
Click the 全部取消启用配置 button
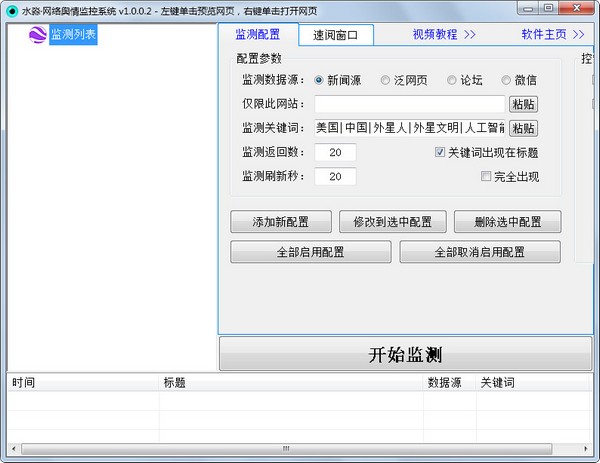[479, 252]
